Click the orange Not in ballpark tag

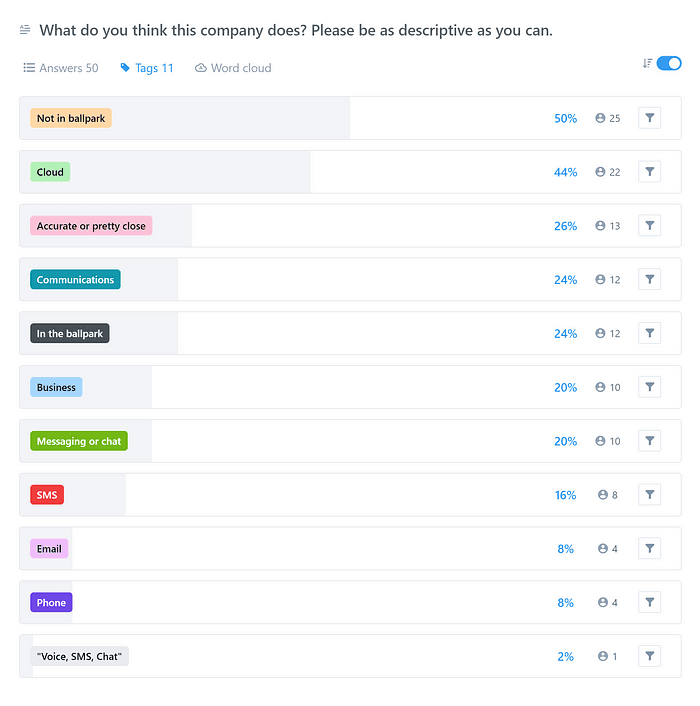[71, 118]
